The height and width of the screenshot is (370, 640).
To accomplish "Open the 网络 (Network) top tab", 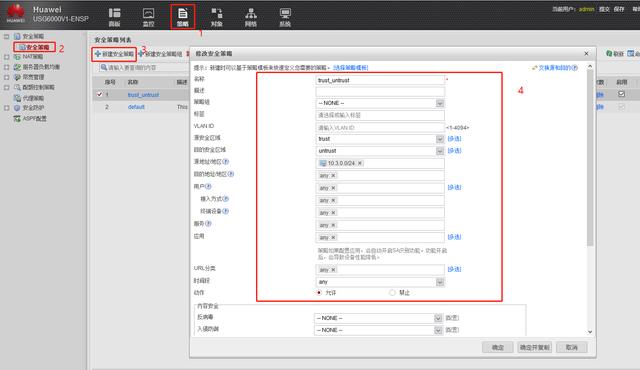I will [x=251, y=17].
